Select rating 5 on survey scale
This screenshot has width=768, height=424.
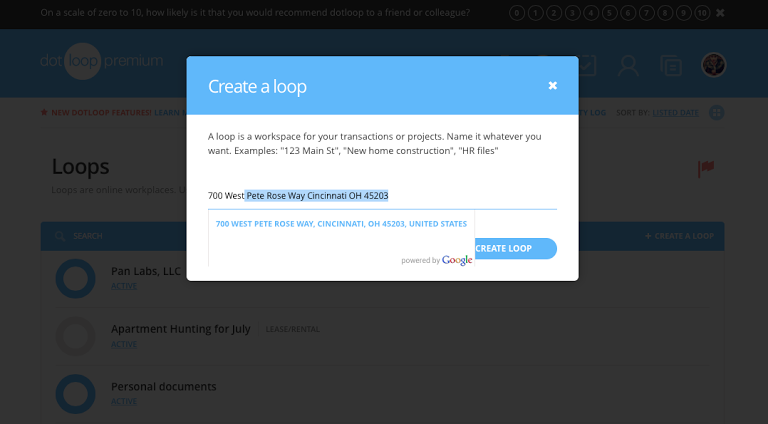click(x=609, y=13)
